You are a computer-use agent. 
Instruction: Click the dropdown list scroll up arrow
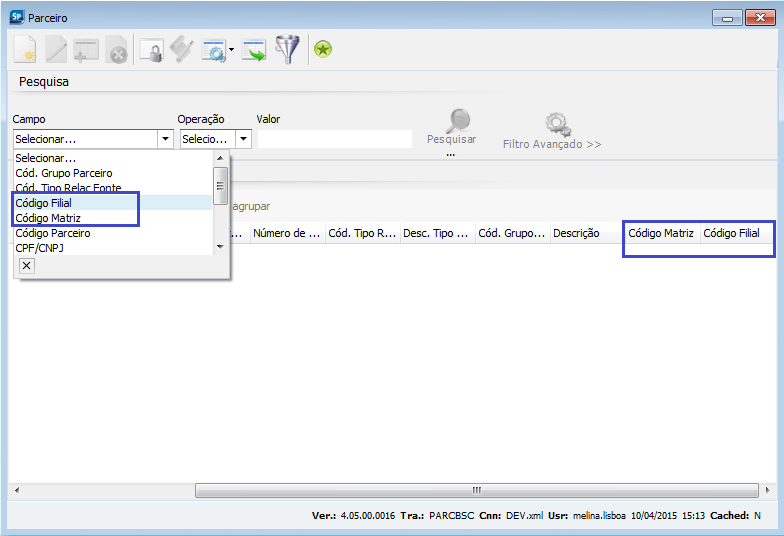[220, 158]
